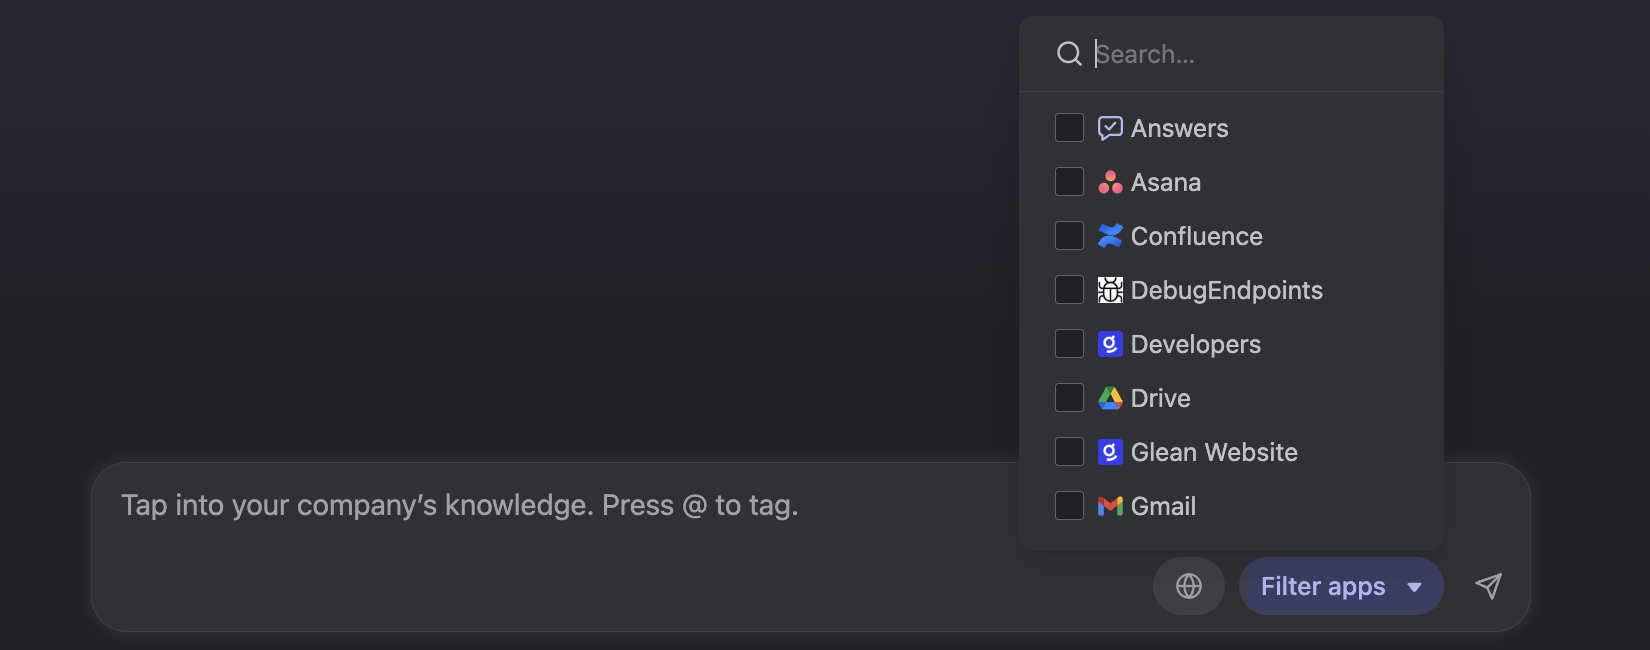Click the Google Drive logo icon

[1110, 398]
